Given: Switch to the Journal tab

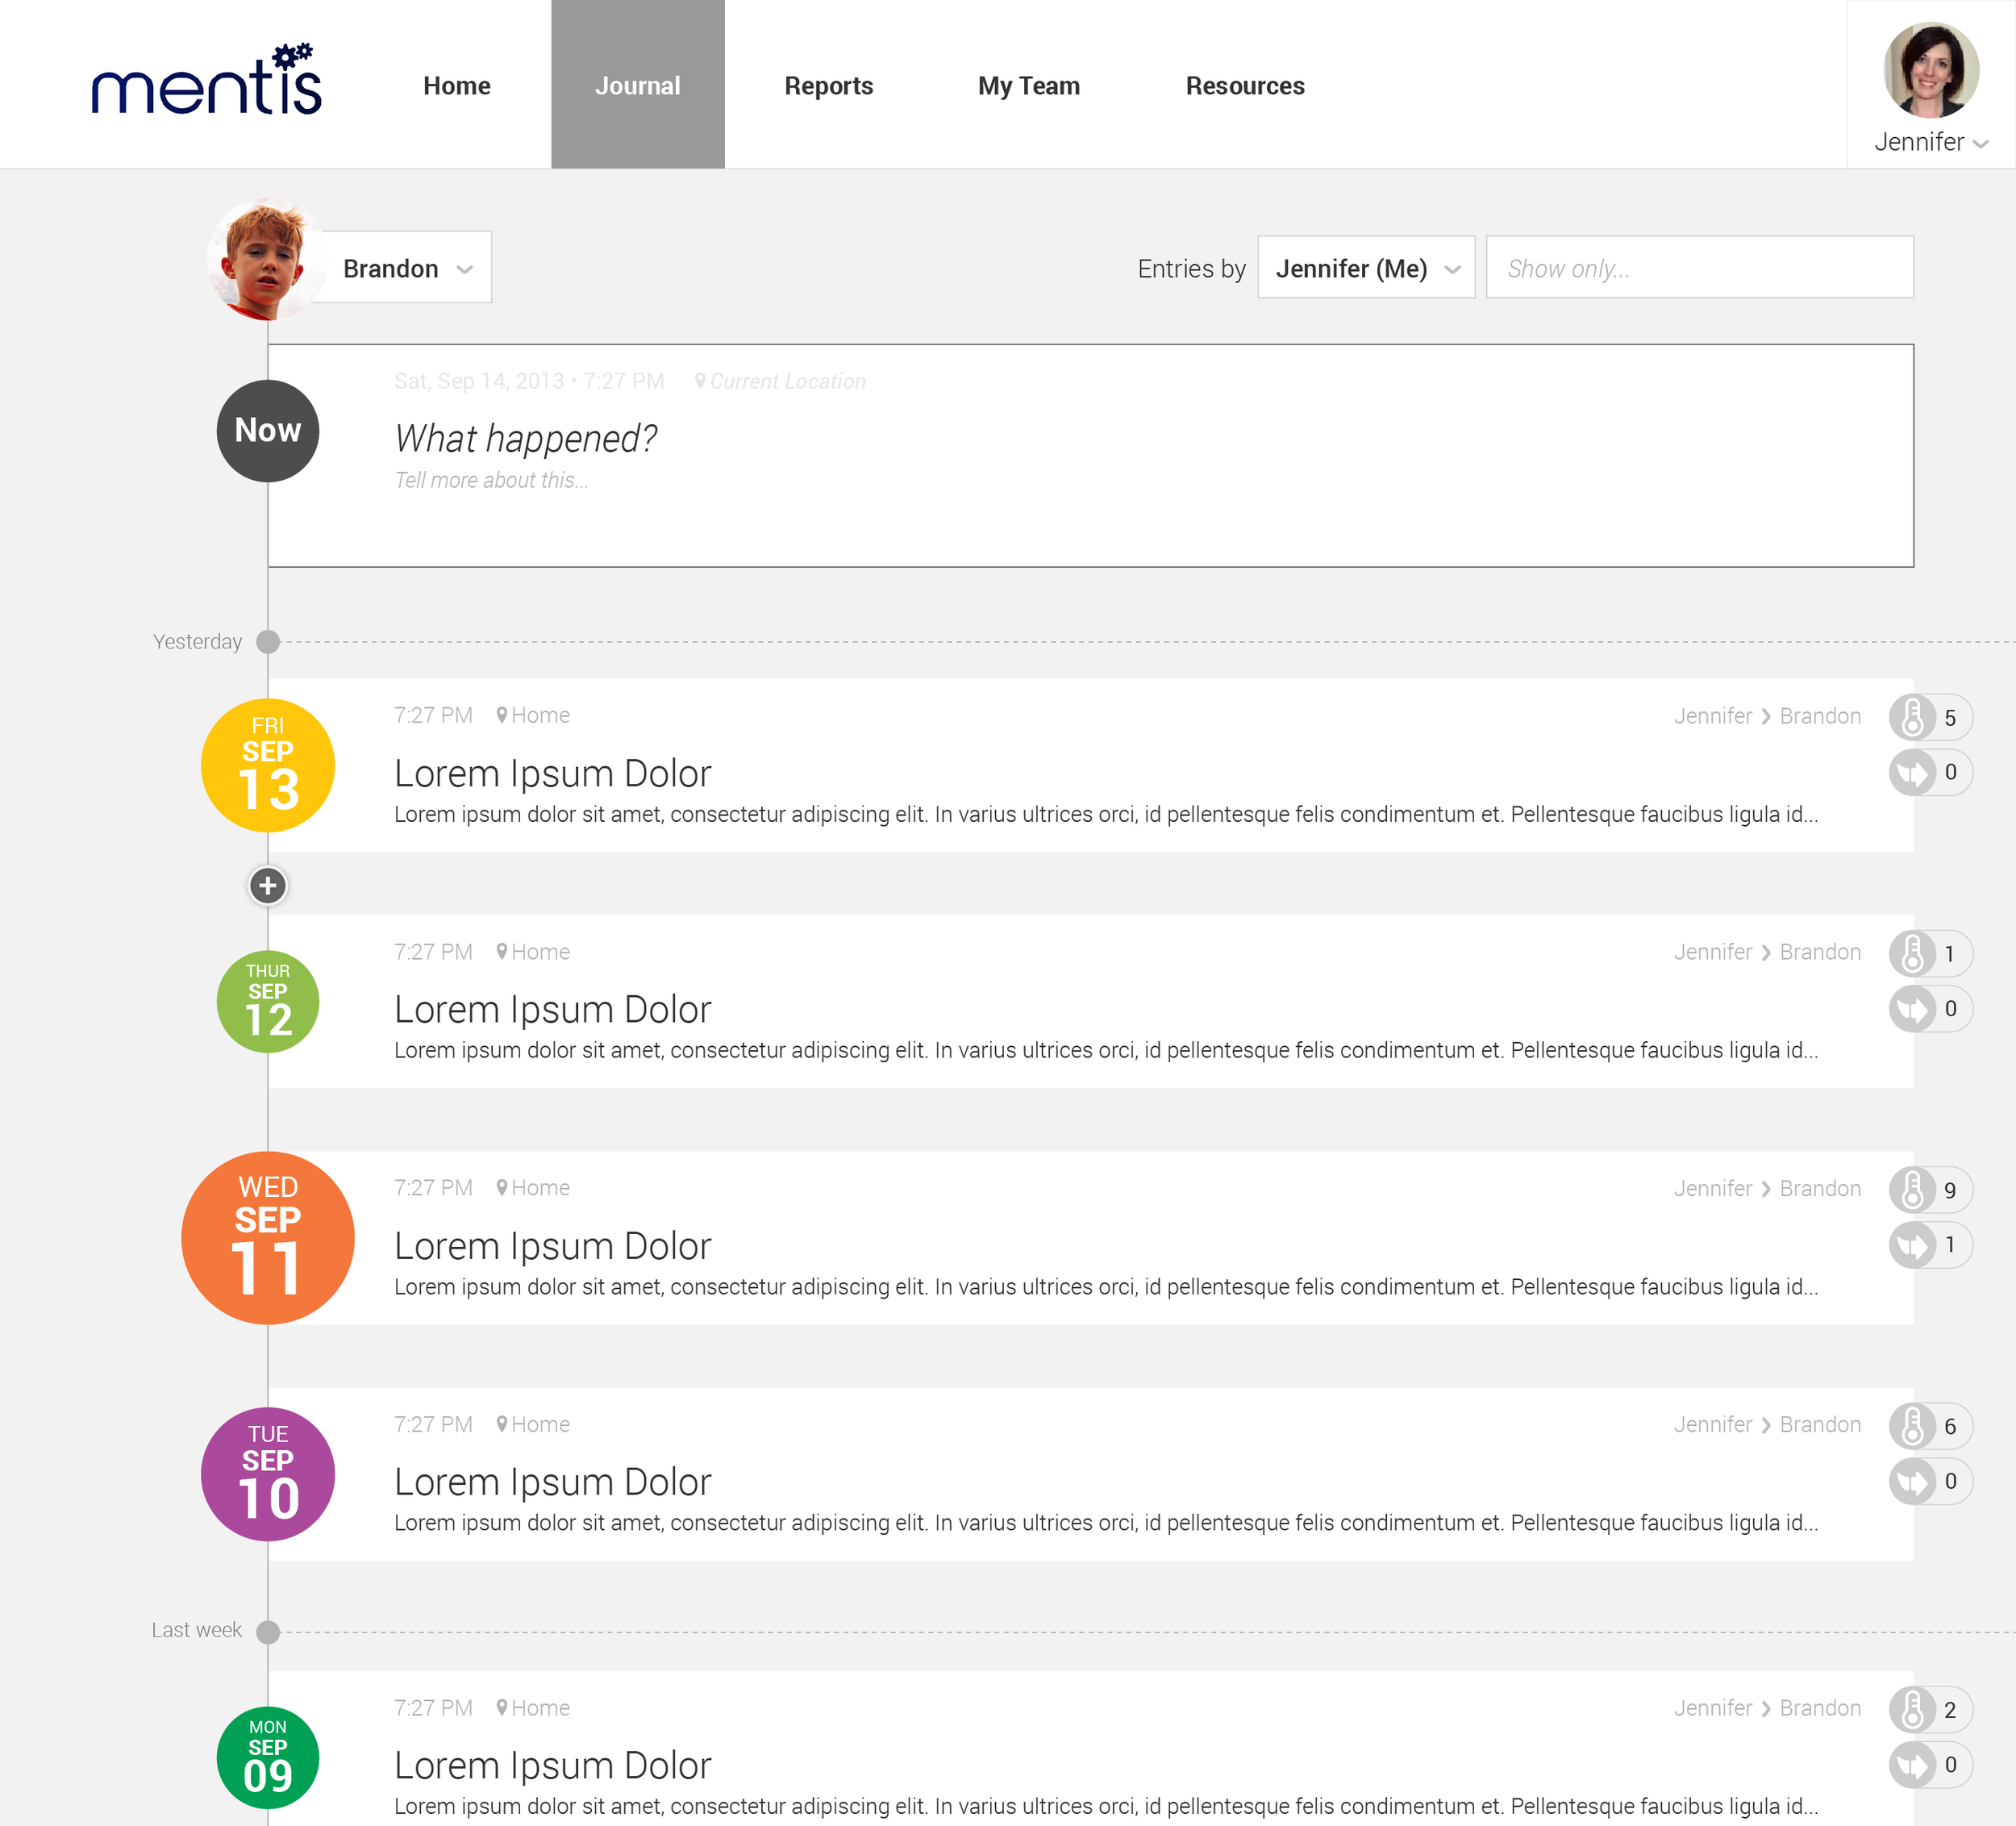Looking at the screenshot, I should point(637,84).
